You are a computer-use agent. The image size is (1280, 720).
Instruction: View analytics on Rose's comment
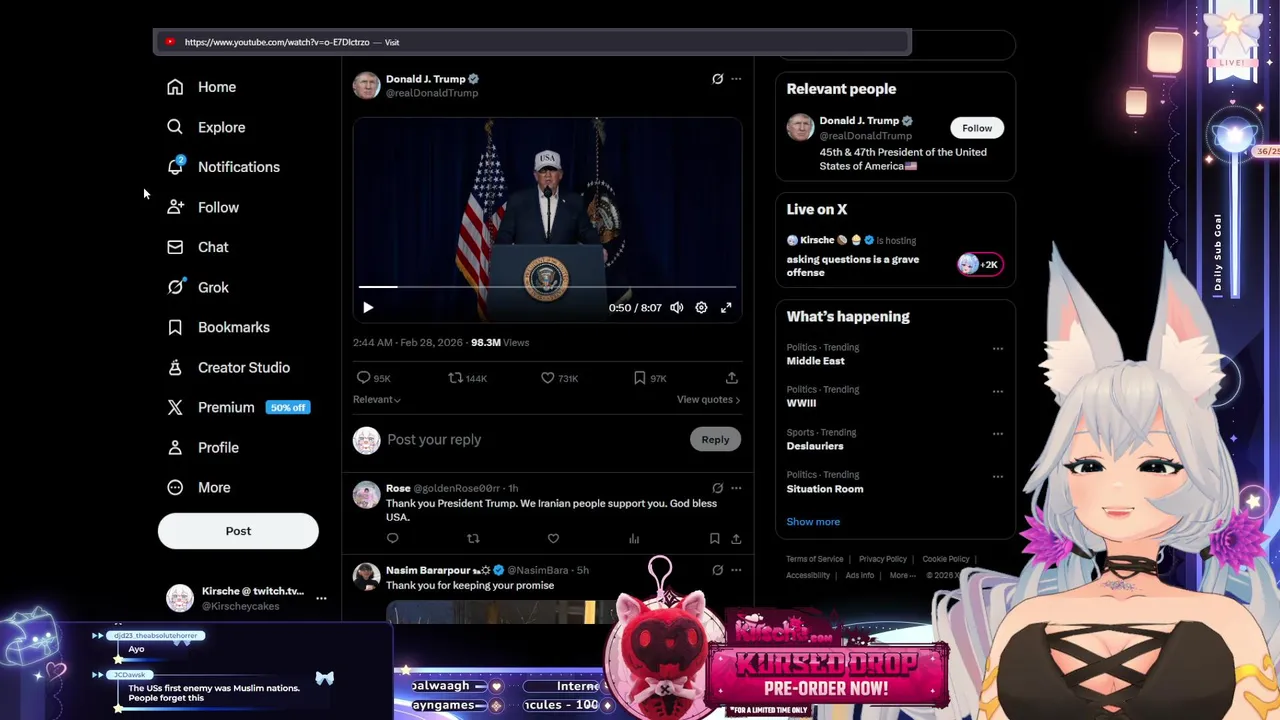point(634,539)
